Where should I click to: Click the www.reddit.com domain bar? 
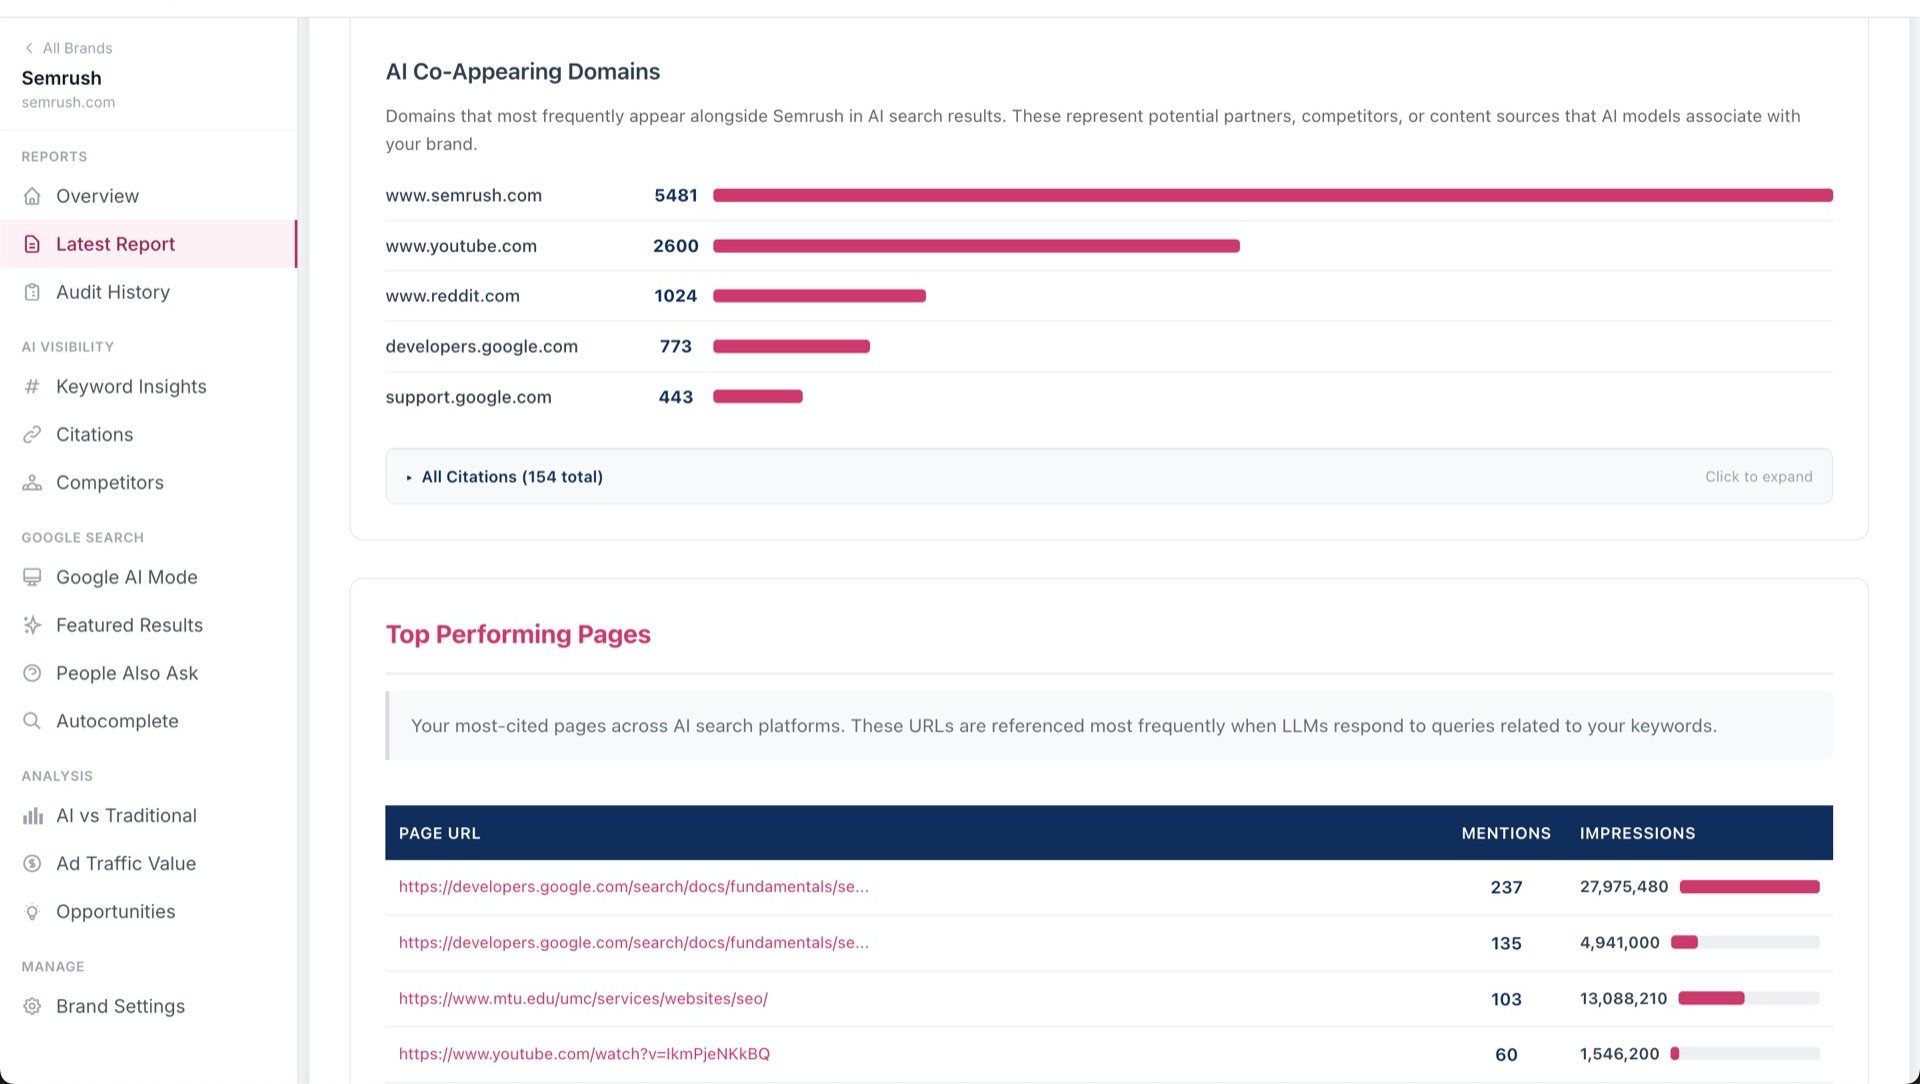[x=819, y=296]
